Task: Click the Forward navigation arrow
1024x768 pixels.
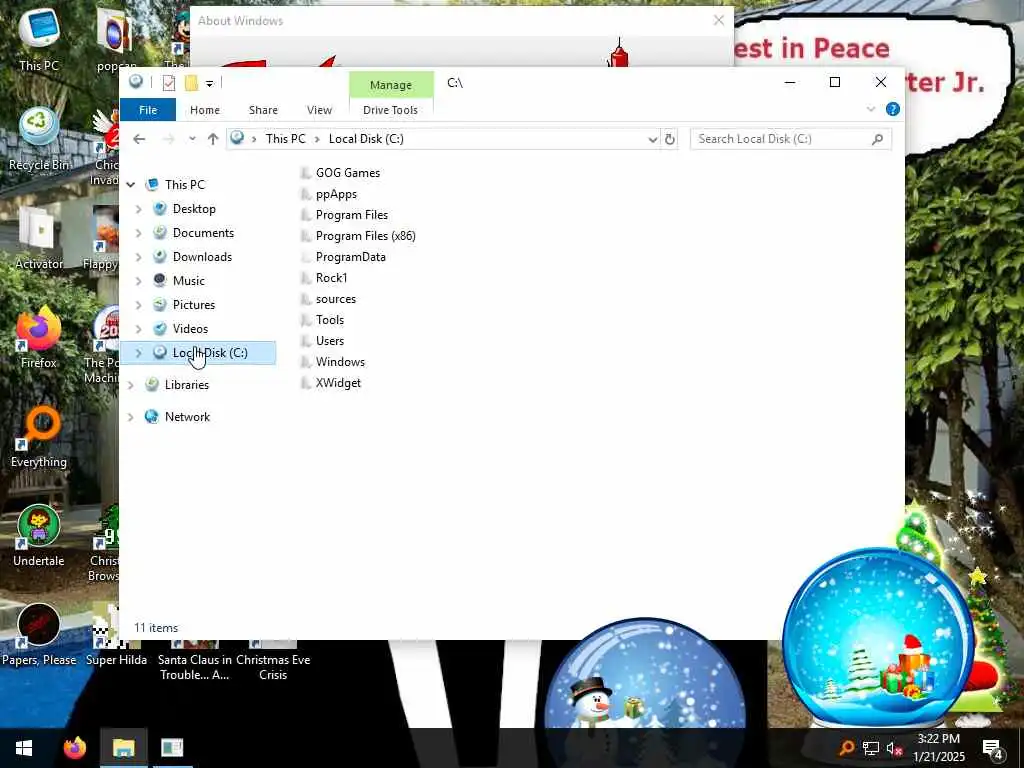Action: (168, 139)
